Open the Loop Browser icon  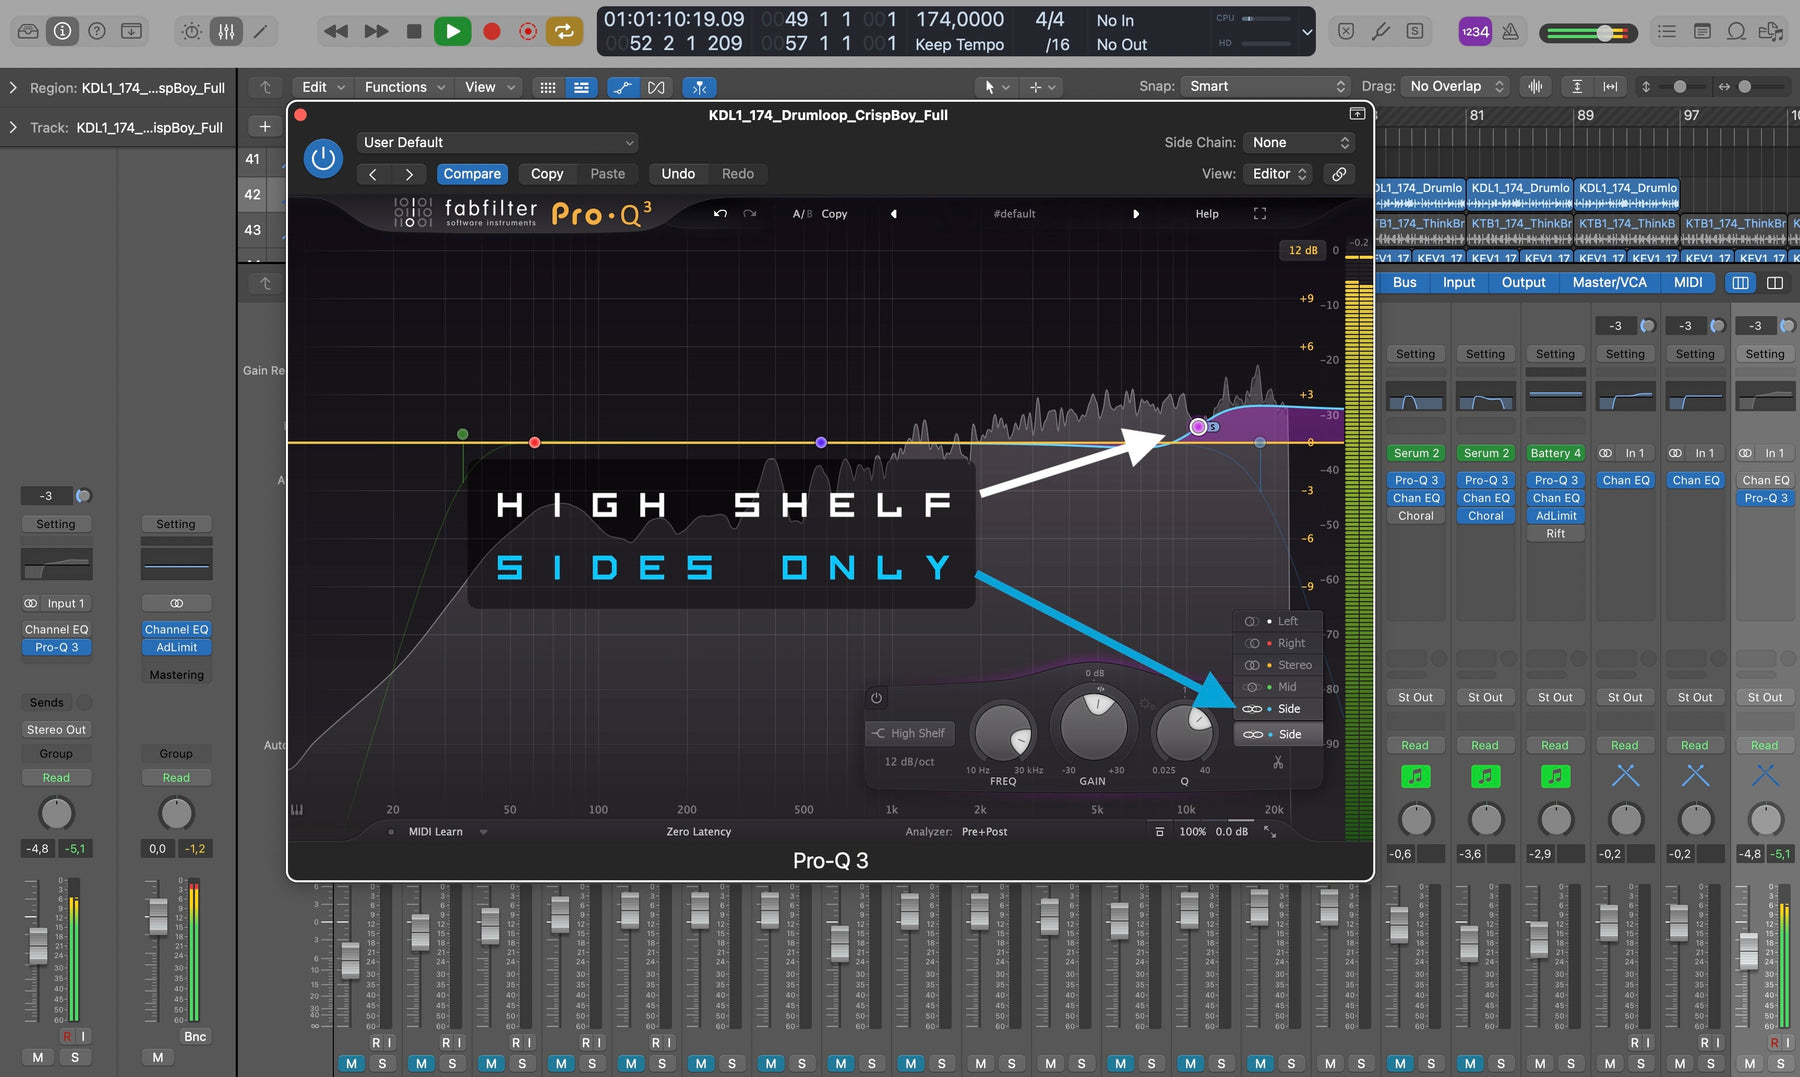(1737, 31)
